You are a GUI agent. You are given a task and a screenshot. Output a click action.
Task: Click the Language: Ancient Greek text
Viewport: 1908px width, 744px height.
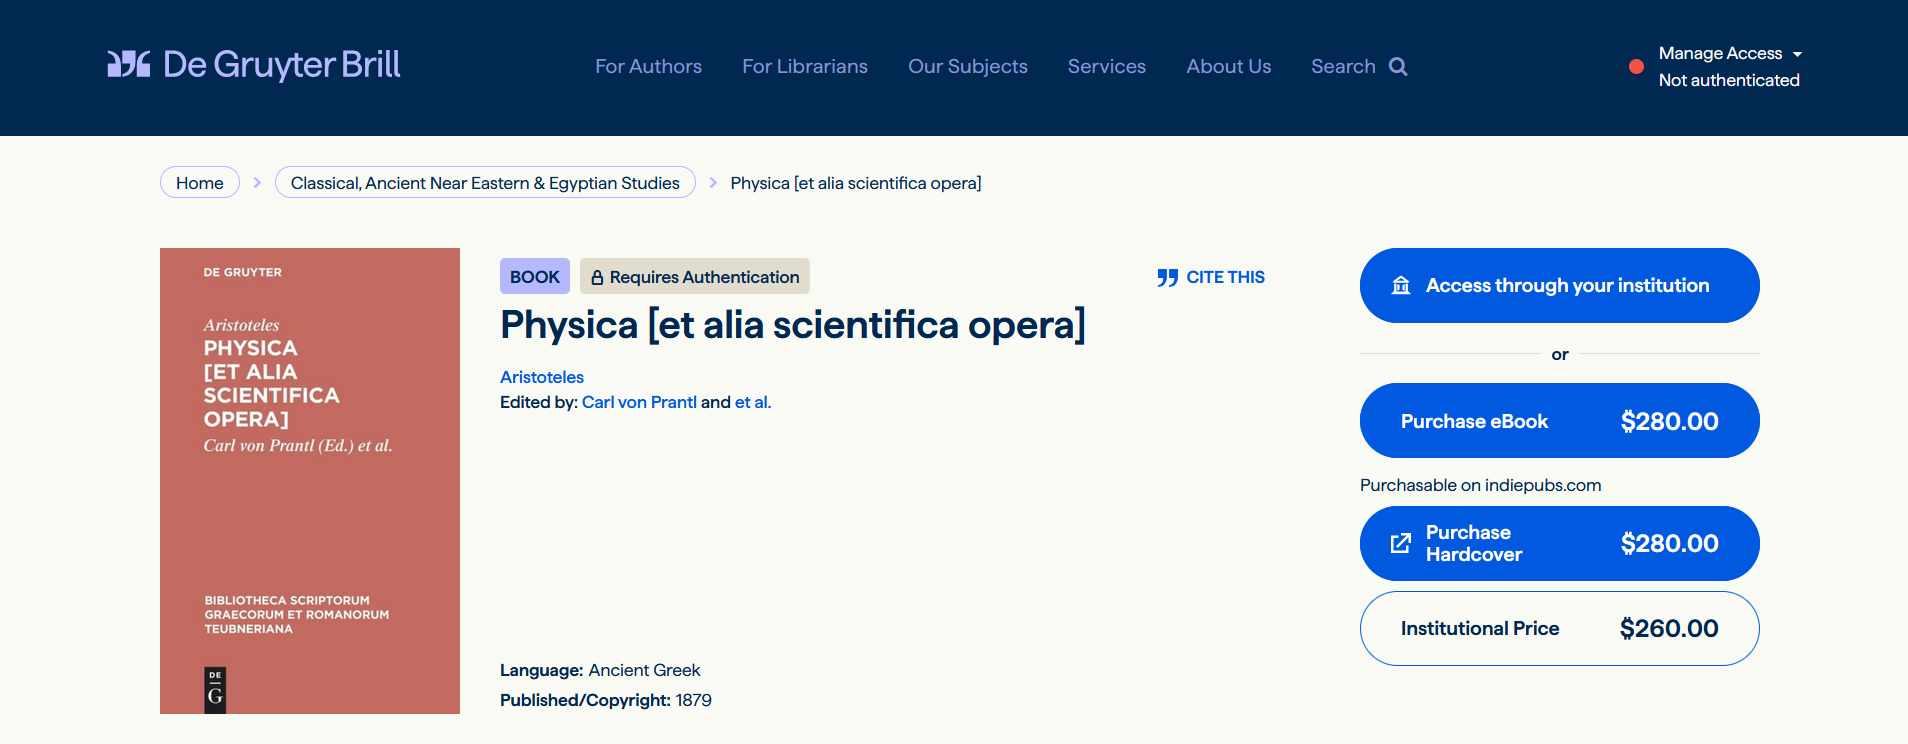(x=600, y=670)
